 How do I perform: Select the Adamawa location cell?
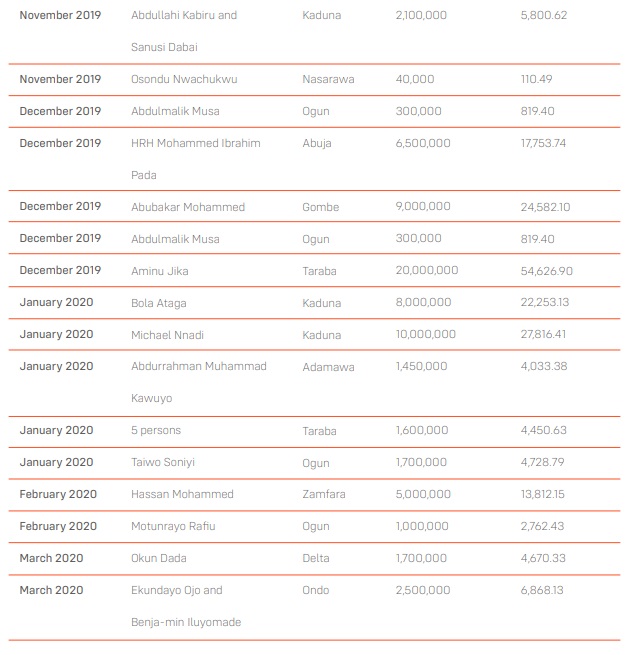tap(328, 367)
